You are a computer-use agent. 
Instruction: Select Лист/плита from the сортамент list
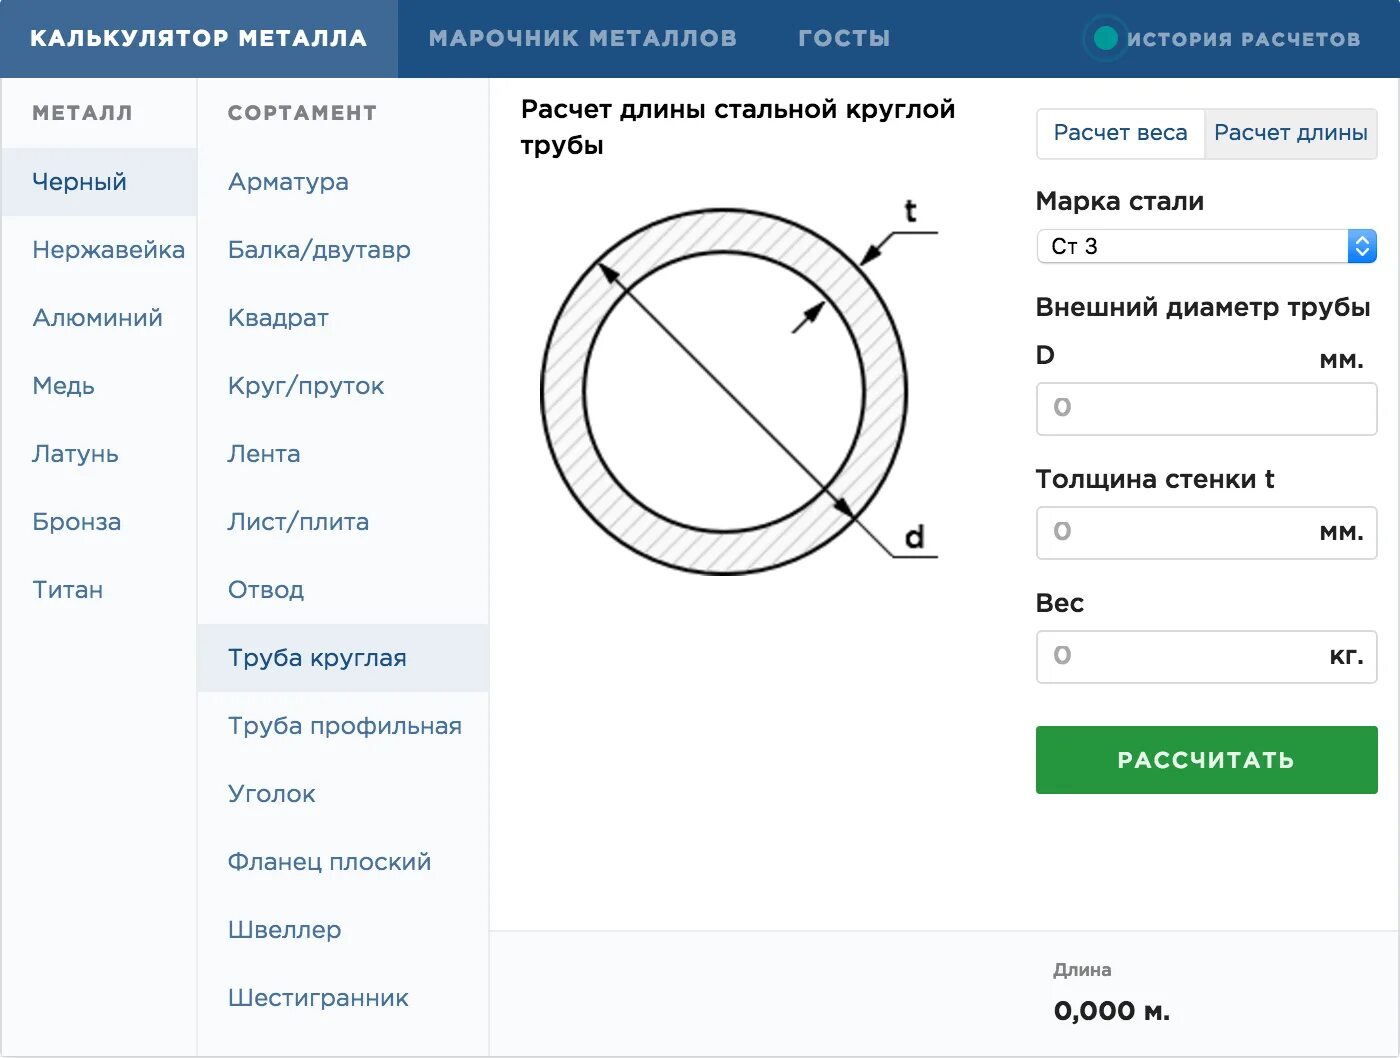point(298,522)
